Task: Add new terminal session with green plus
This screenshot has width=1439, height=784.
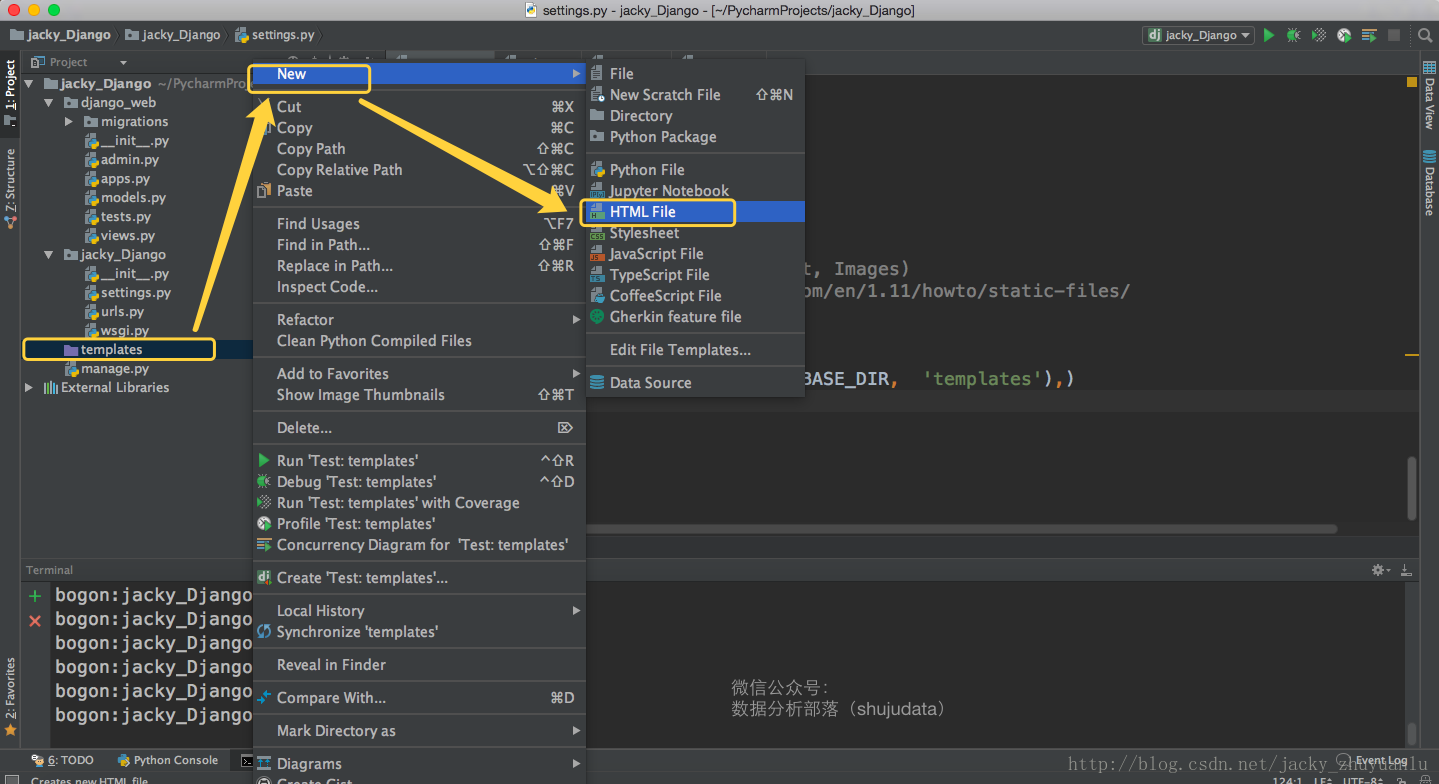Action: pyautogui.click(x=35, y=596)
